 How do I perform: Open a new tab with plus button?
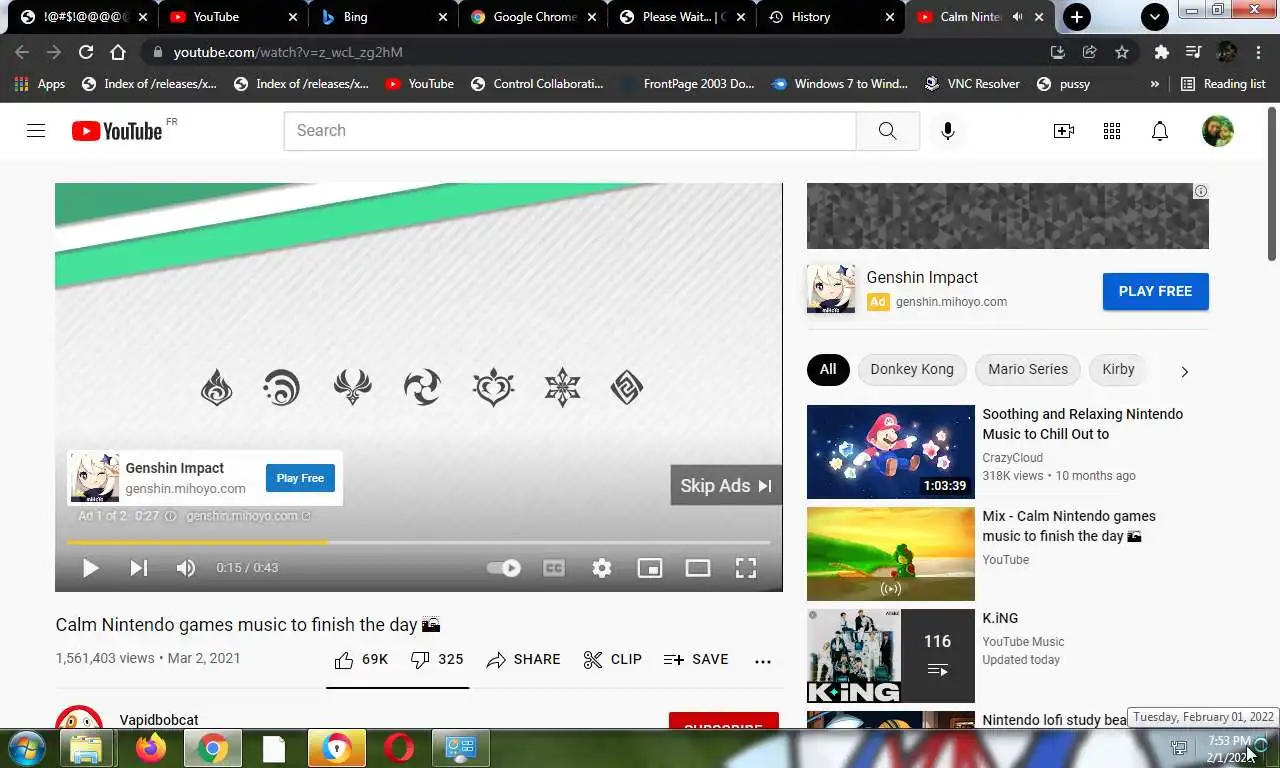pos(1077,17)
